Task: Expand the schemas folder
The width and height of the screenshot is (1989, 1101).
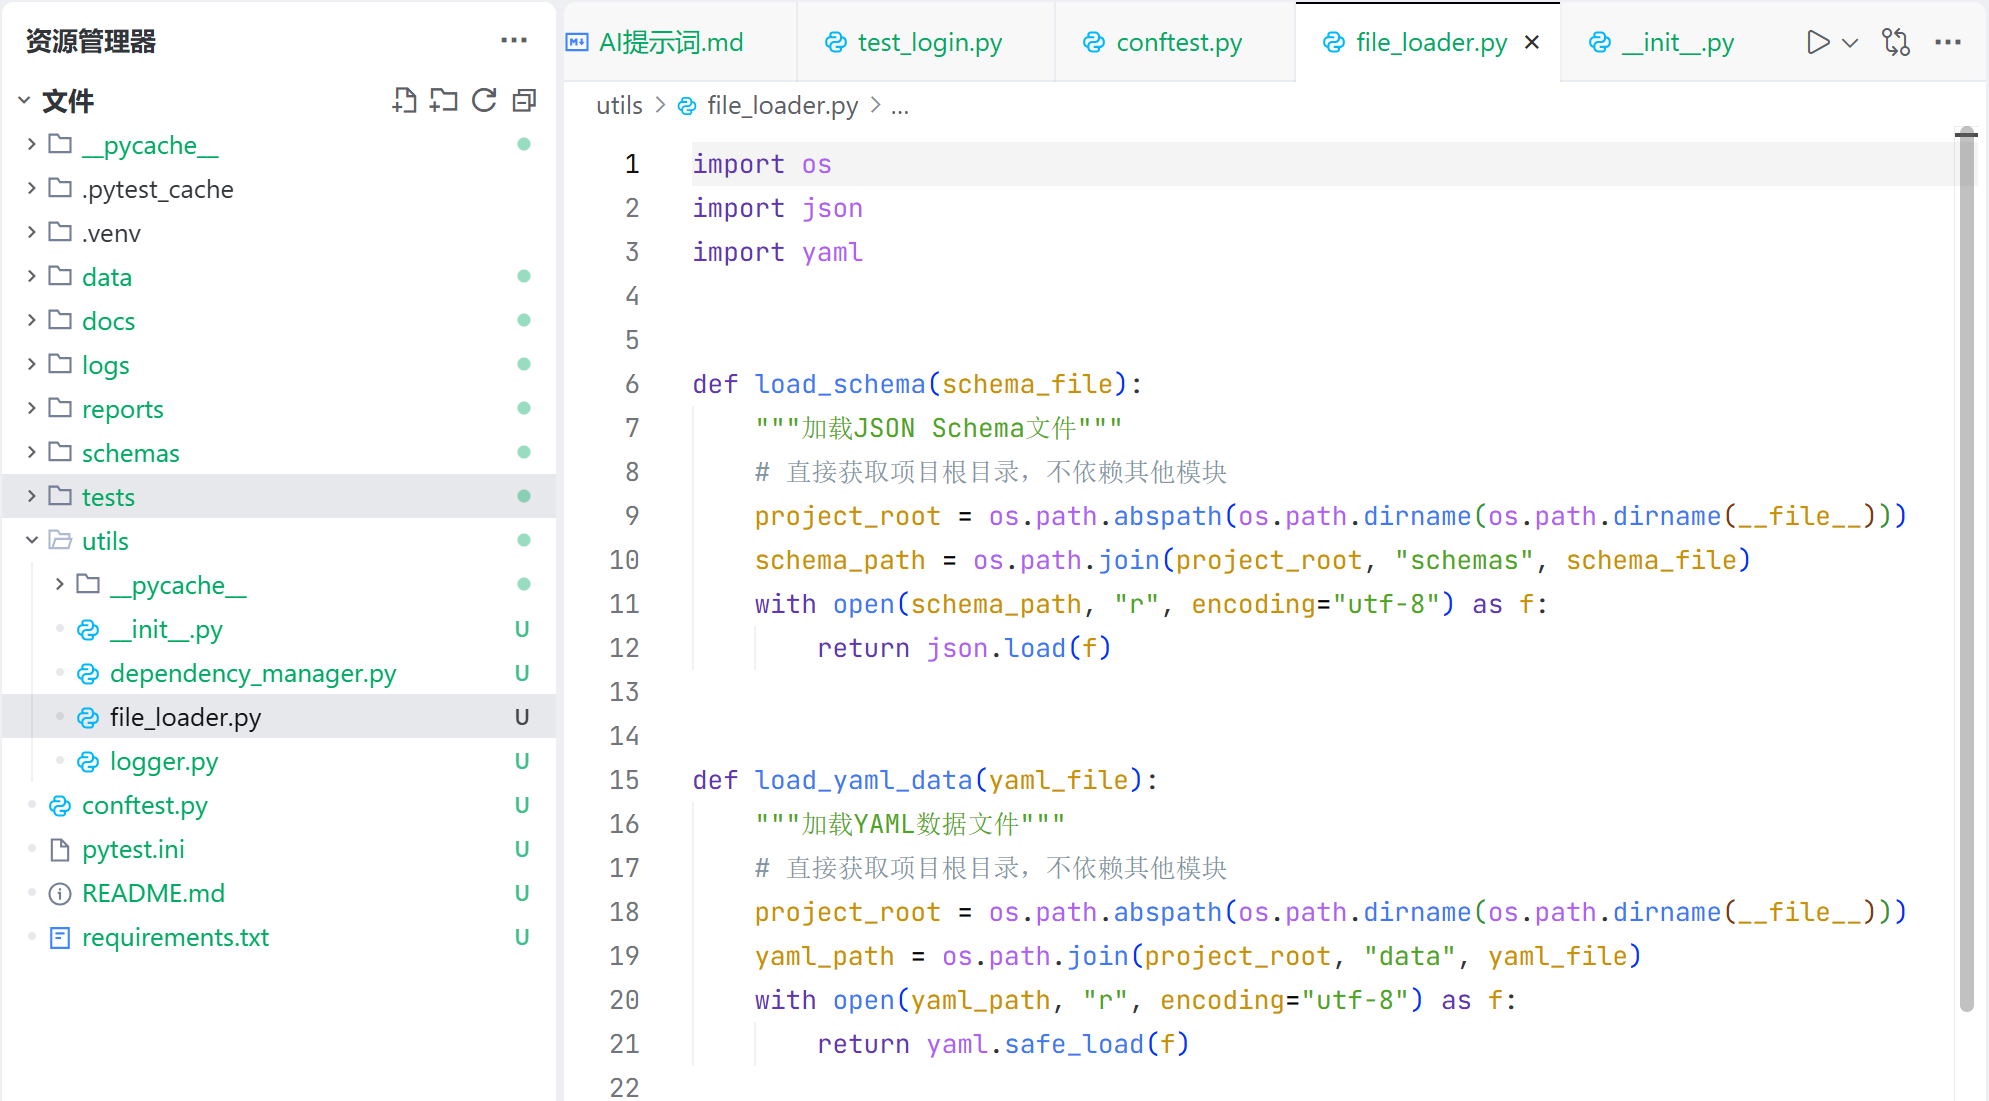Action: click(130, 453)
